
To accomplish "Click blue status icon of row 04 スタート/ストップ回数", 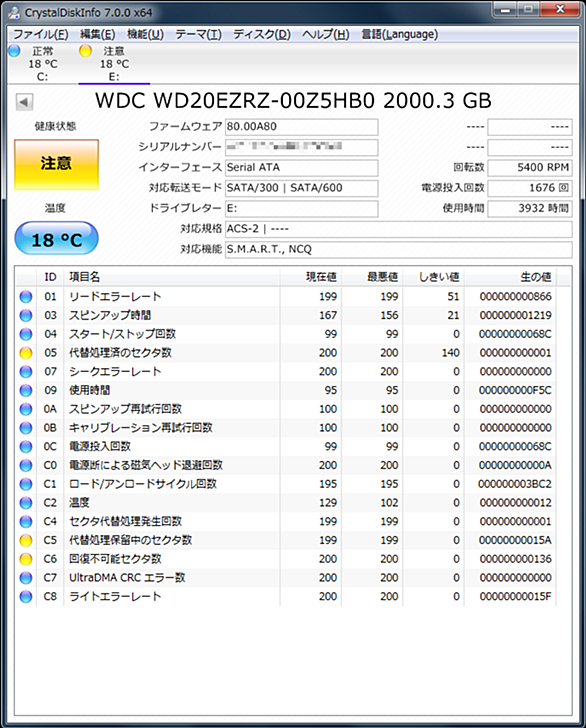I will (x=26, y=334).
